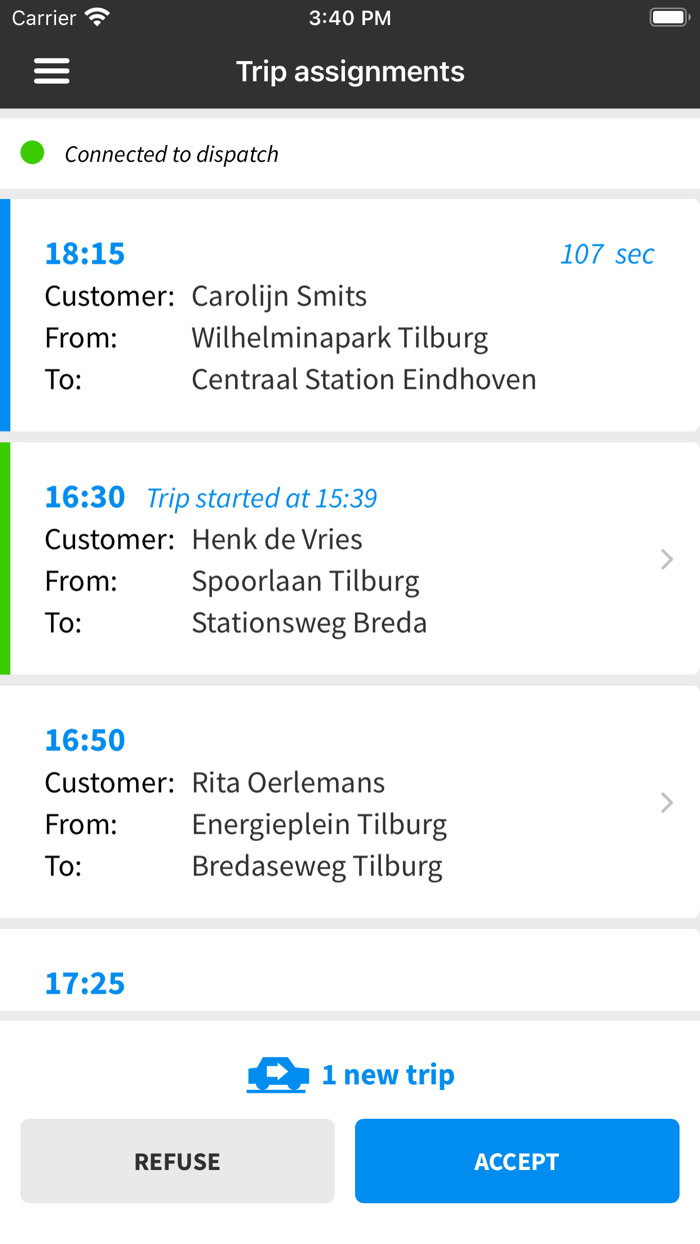Click the Wi-Fi status icon
Viewport: 700px width, 1244px height.
coord(98,18)
